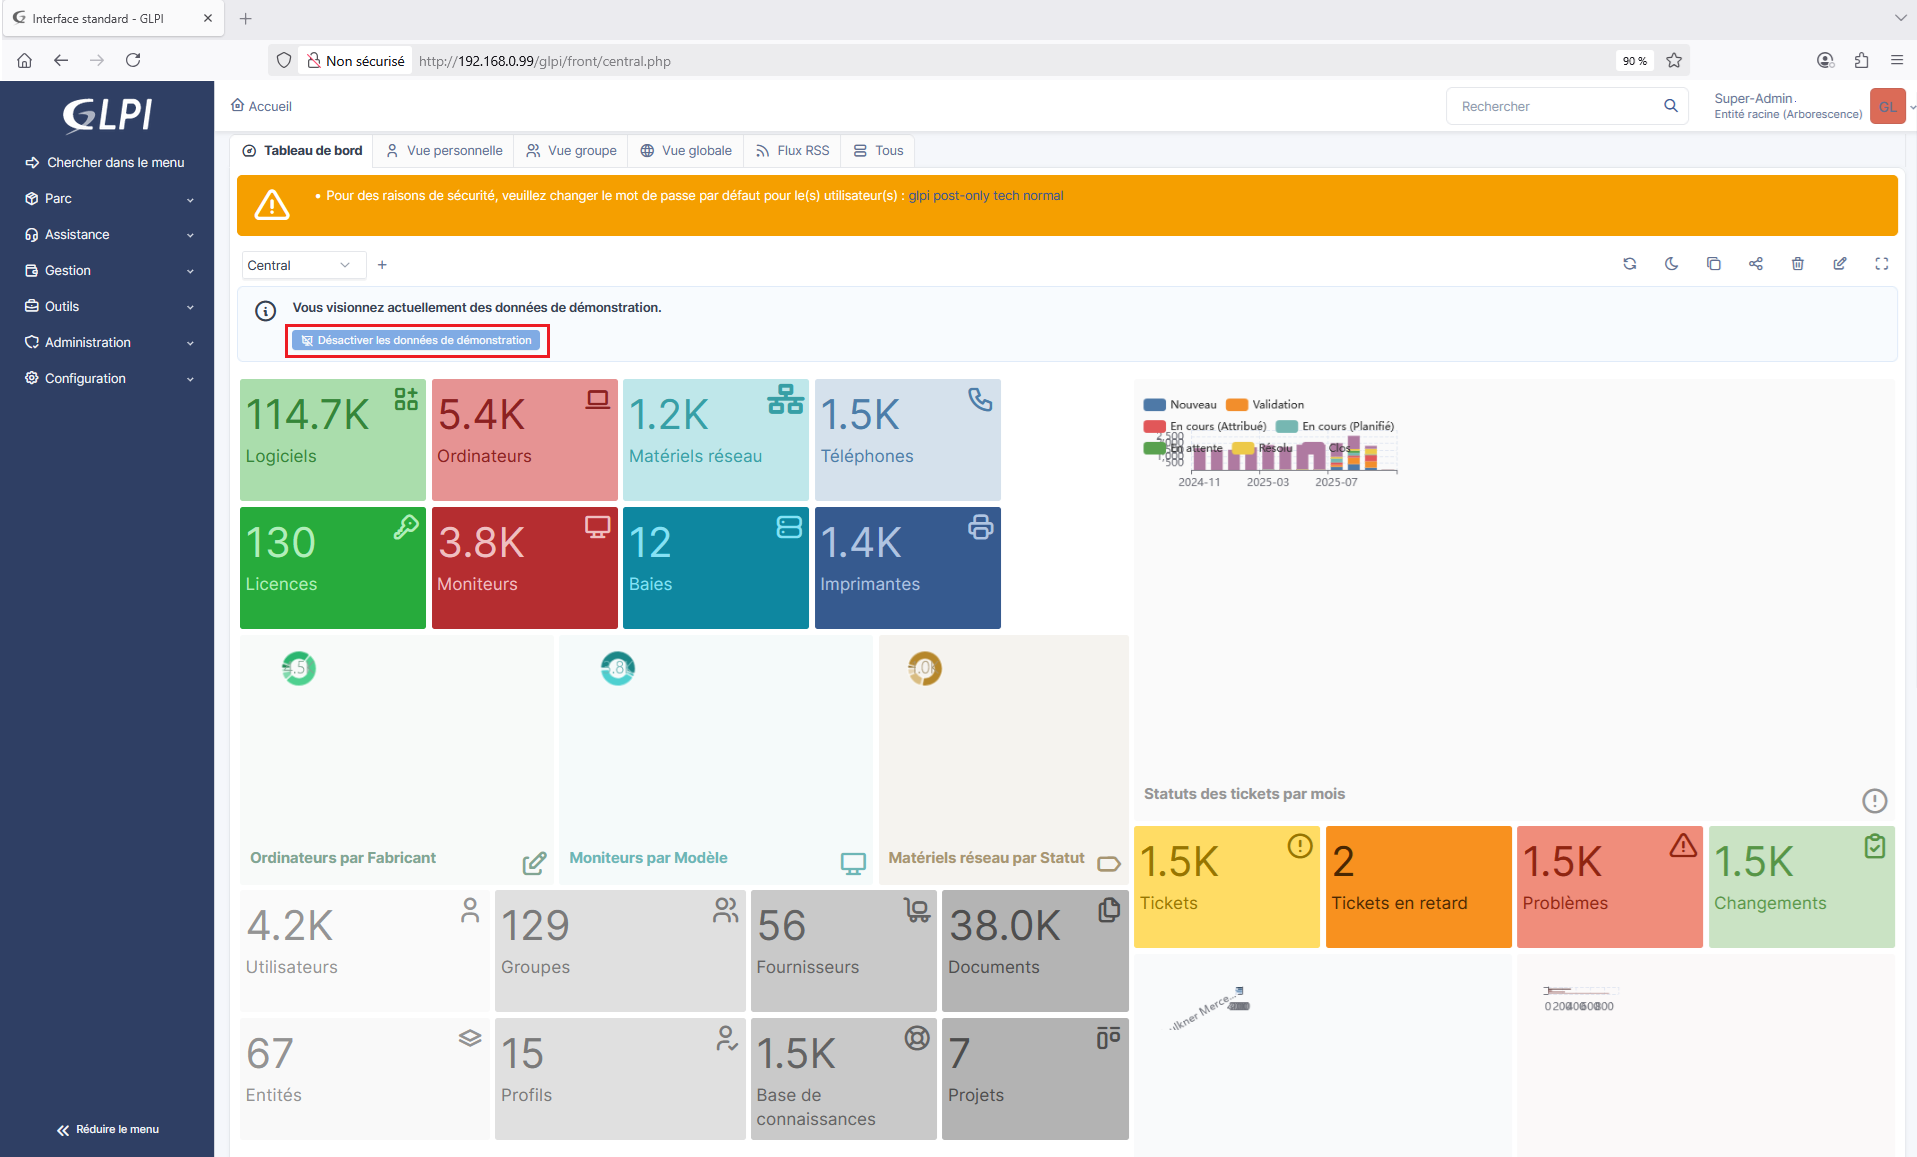Screen dimensions: 1917x1157
Task: Click the plus icon to add dashboard
Action: [x=382, y=265]
